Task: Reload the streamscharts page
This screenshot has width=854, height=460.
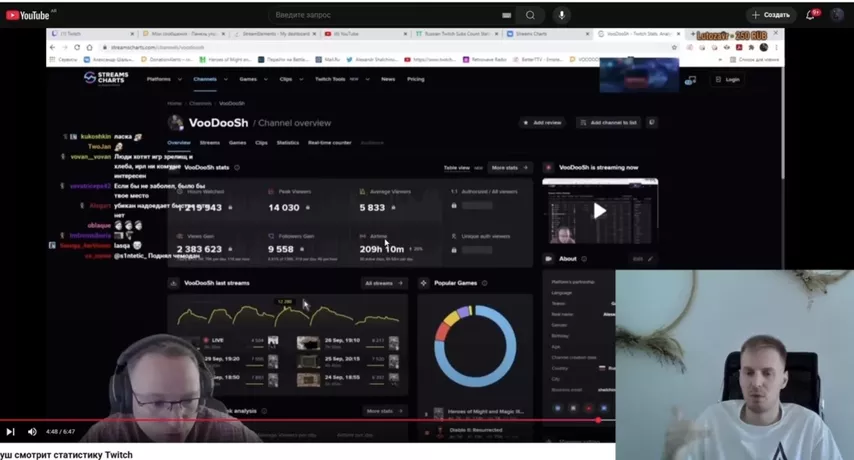Action: (x=77, y=47)
